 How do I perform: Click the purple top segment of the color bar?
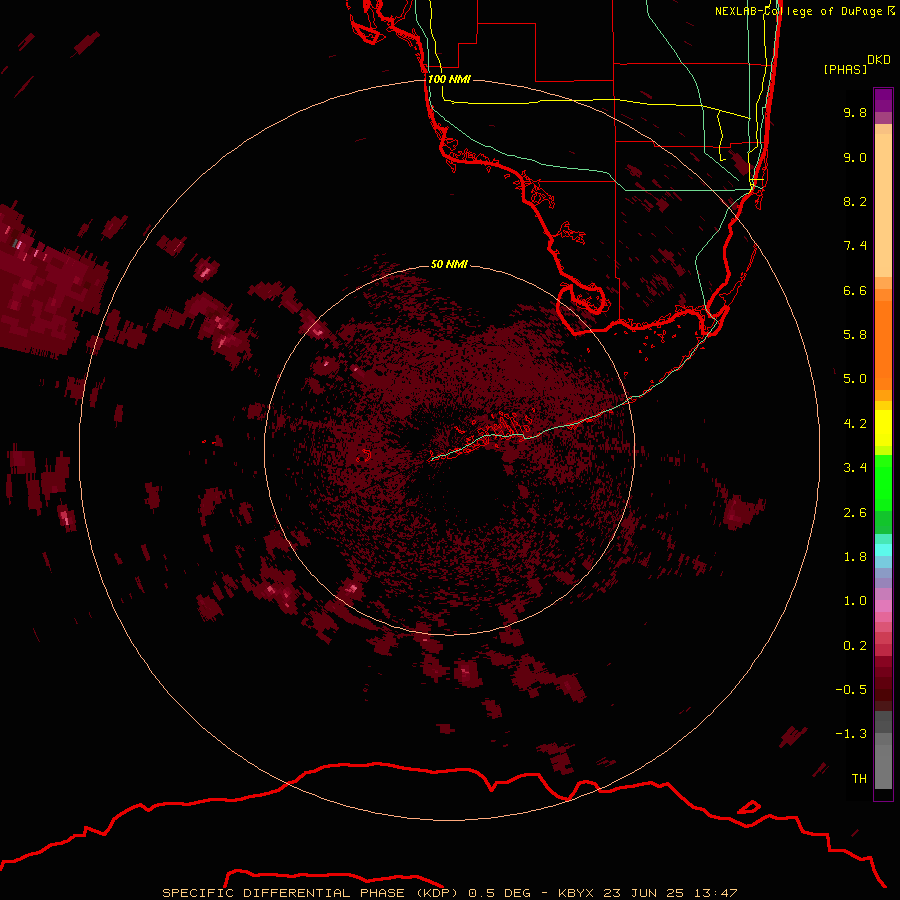tap(883, 100)
